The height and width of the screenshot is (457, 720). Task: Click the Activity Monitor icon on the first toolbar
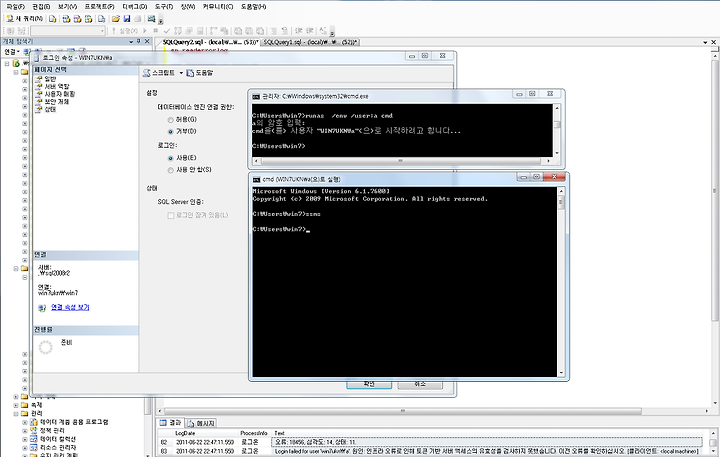point(151,19)
